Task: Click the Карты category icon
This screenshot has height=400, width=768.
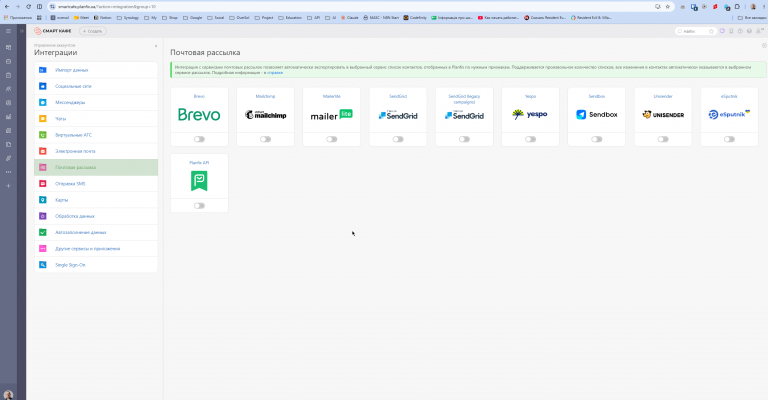Action: (x=43, y=200)
